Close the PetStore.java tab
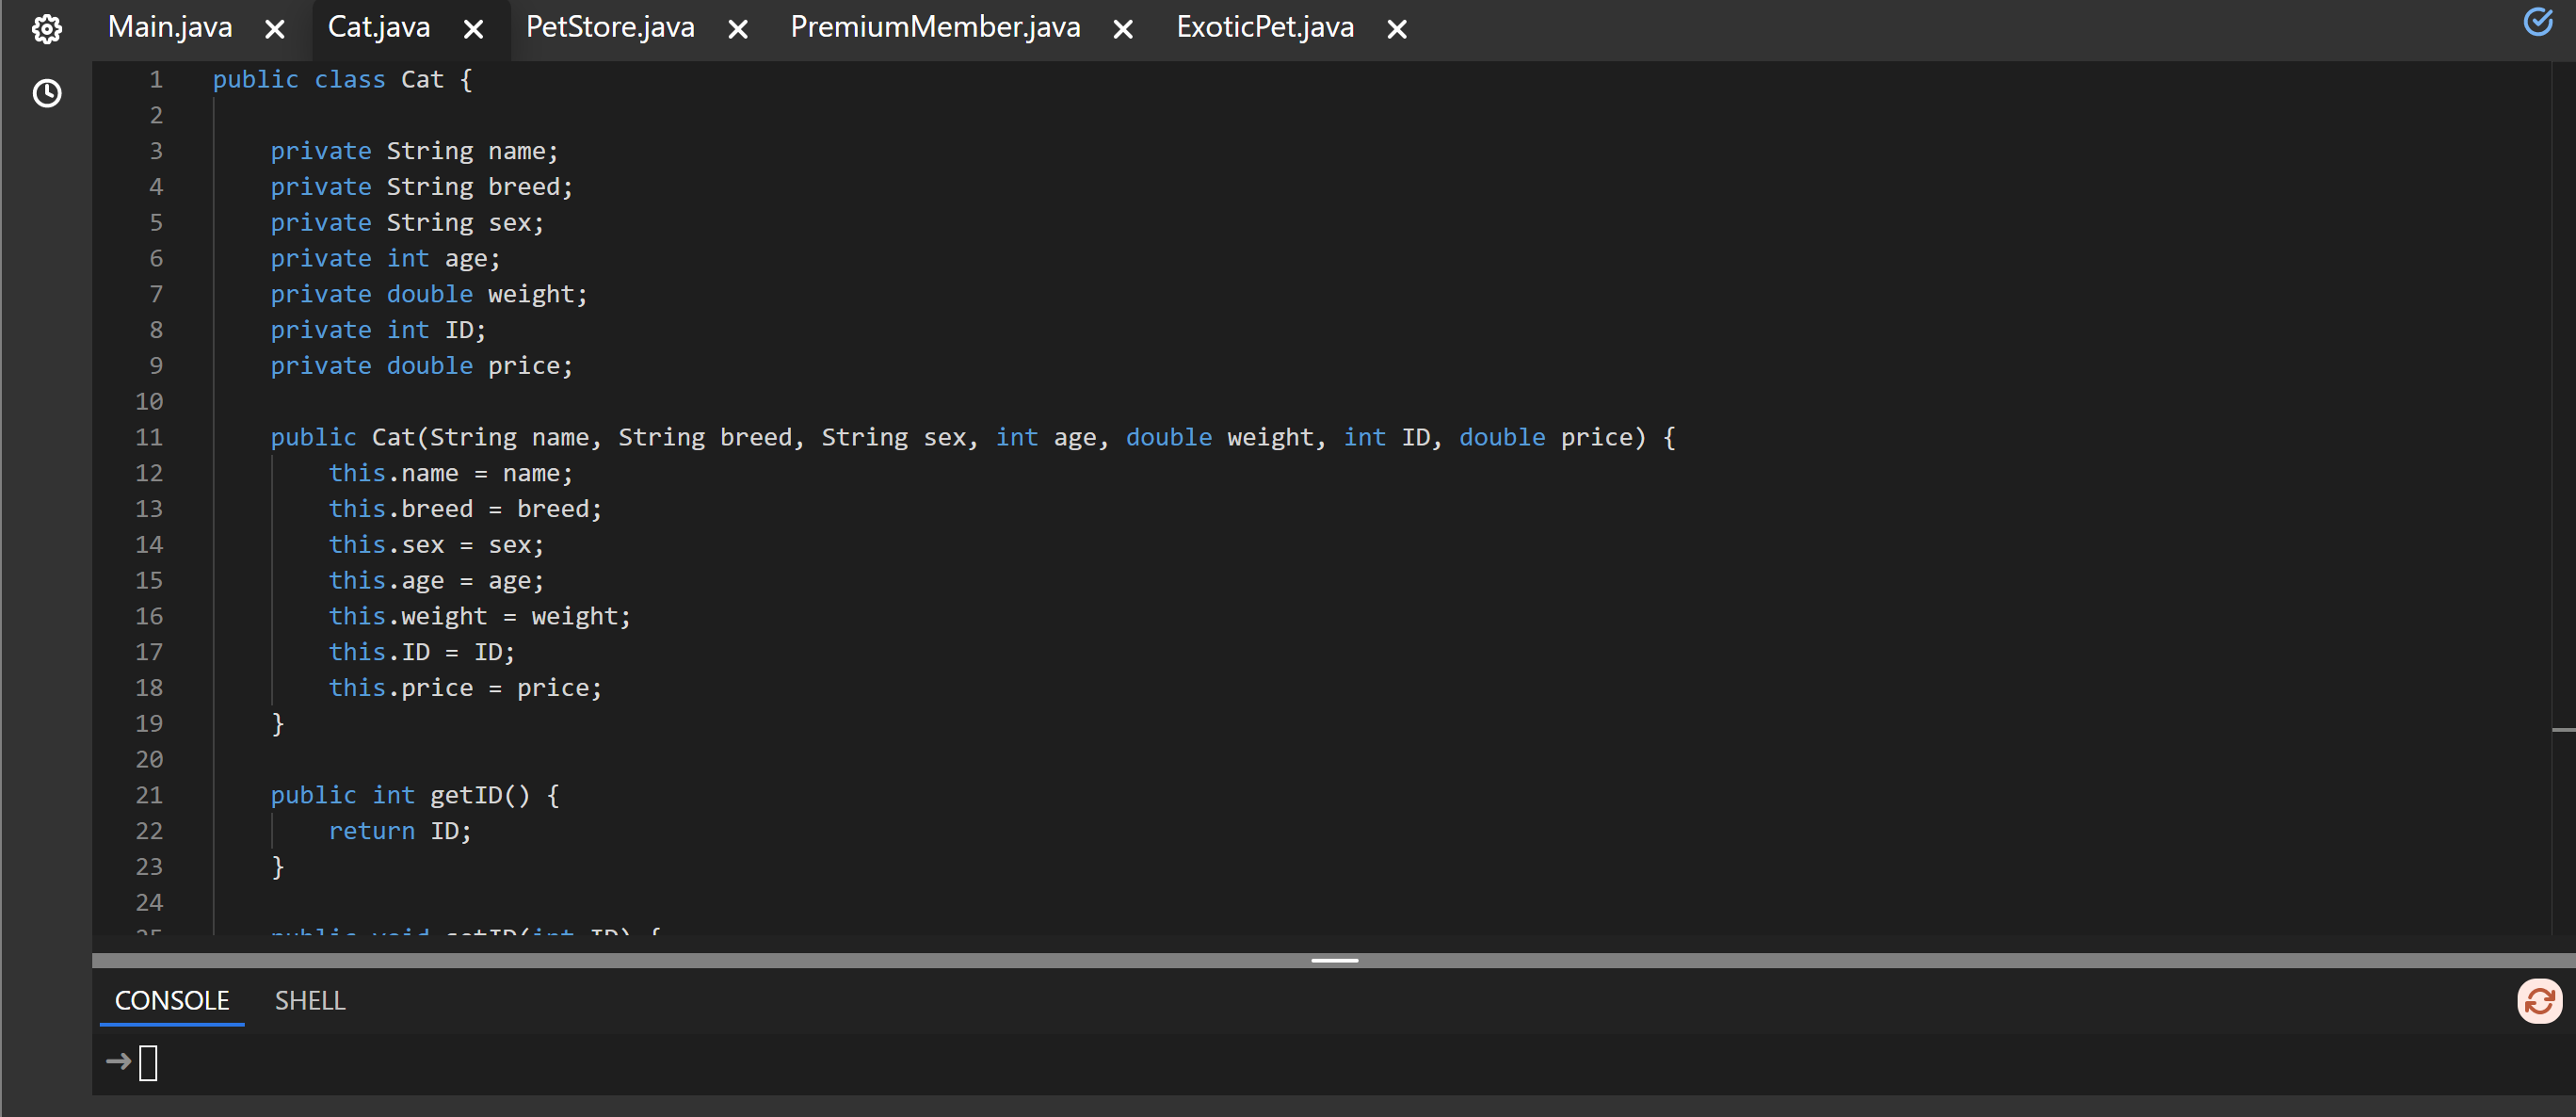The height and width of the screenshot is (1117, 2576). [738, 29]
